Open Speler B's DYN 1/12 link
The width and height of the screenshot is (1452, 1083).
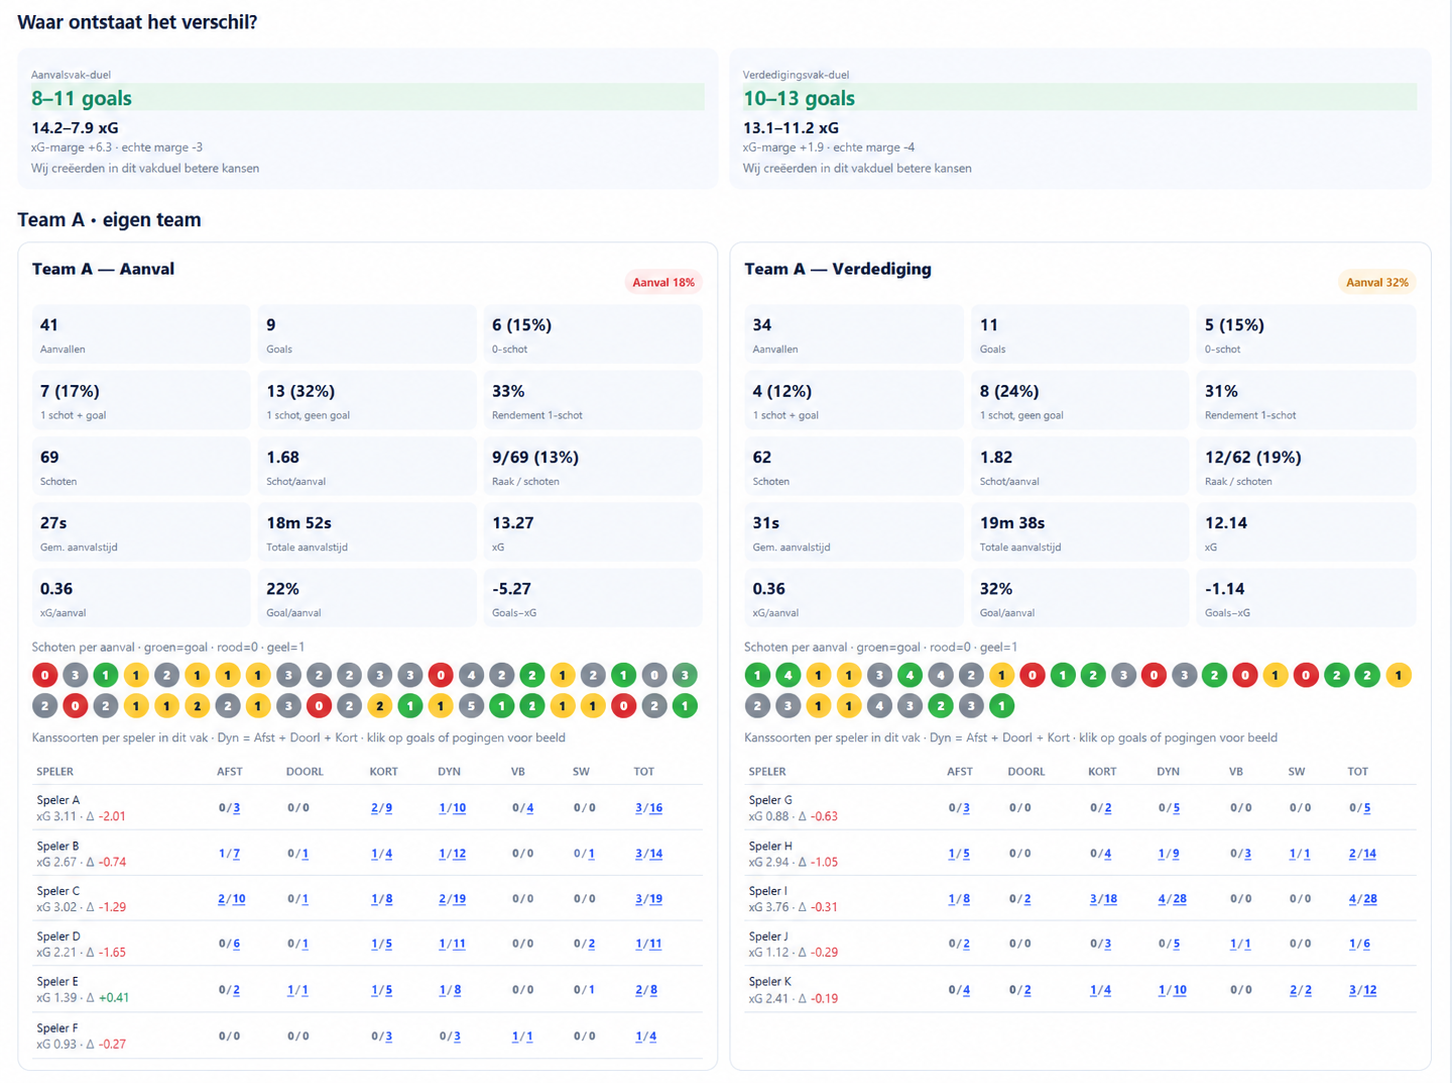pyautogui.click(x=452, y=854)
